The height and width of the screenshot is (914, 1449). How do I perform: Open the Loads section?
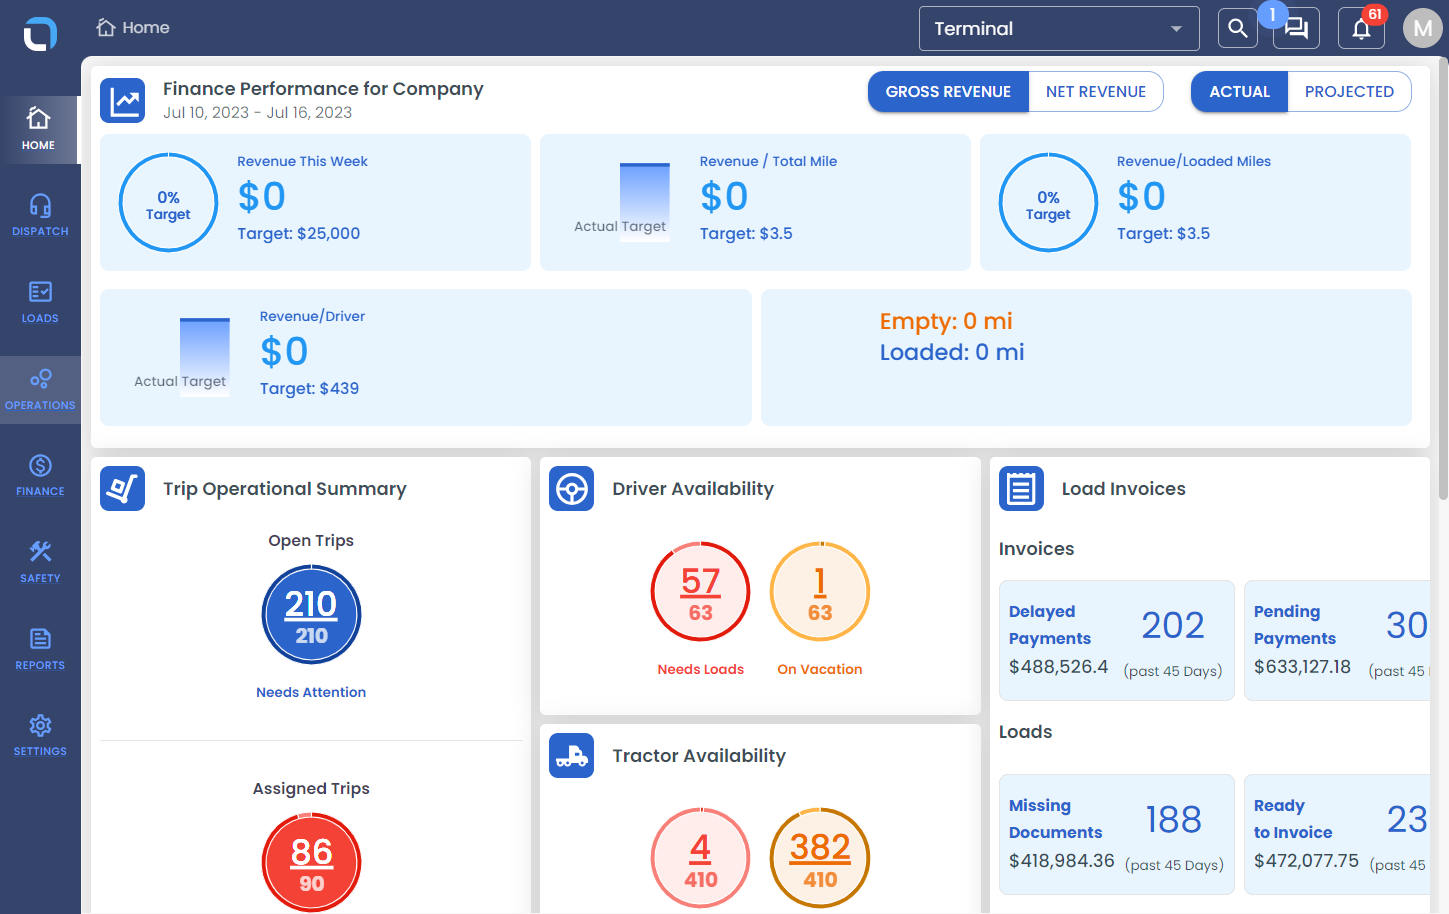[x=40, y=303]
